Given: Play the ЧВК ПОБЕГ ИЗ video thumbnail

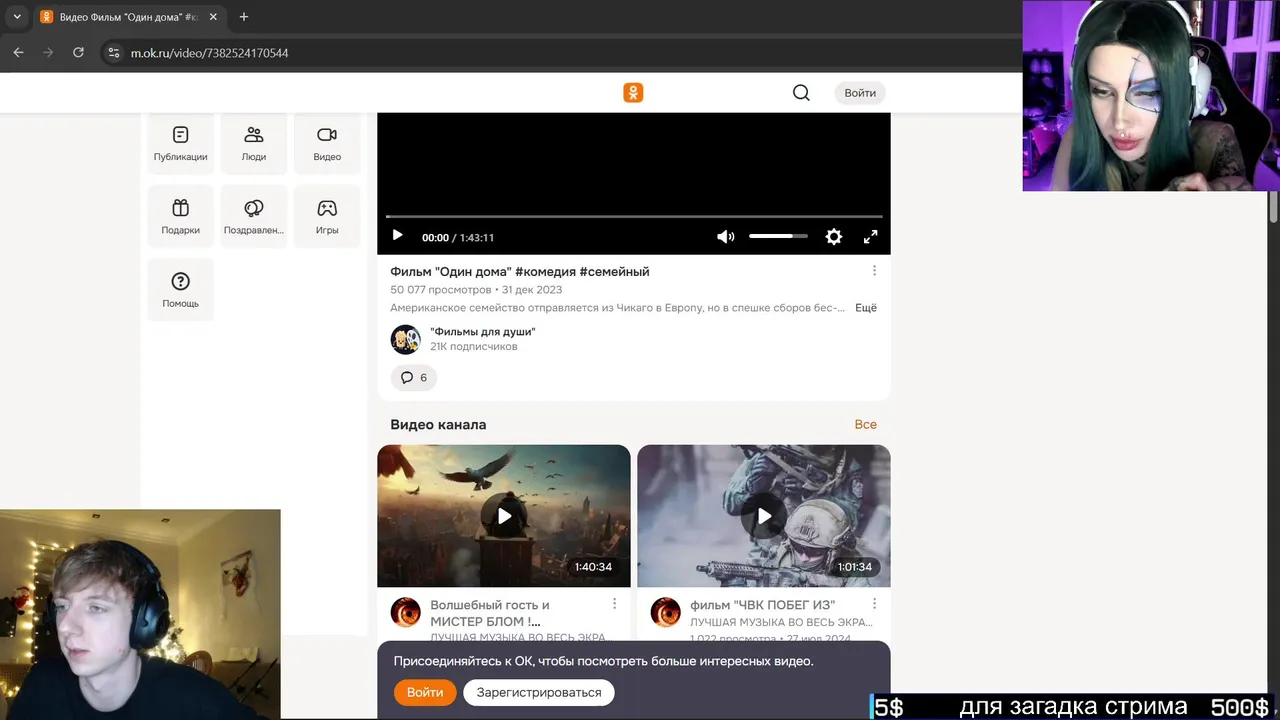Looking at the screenshot, I should click(x=764, y=516).
